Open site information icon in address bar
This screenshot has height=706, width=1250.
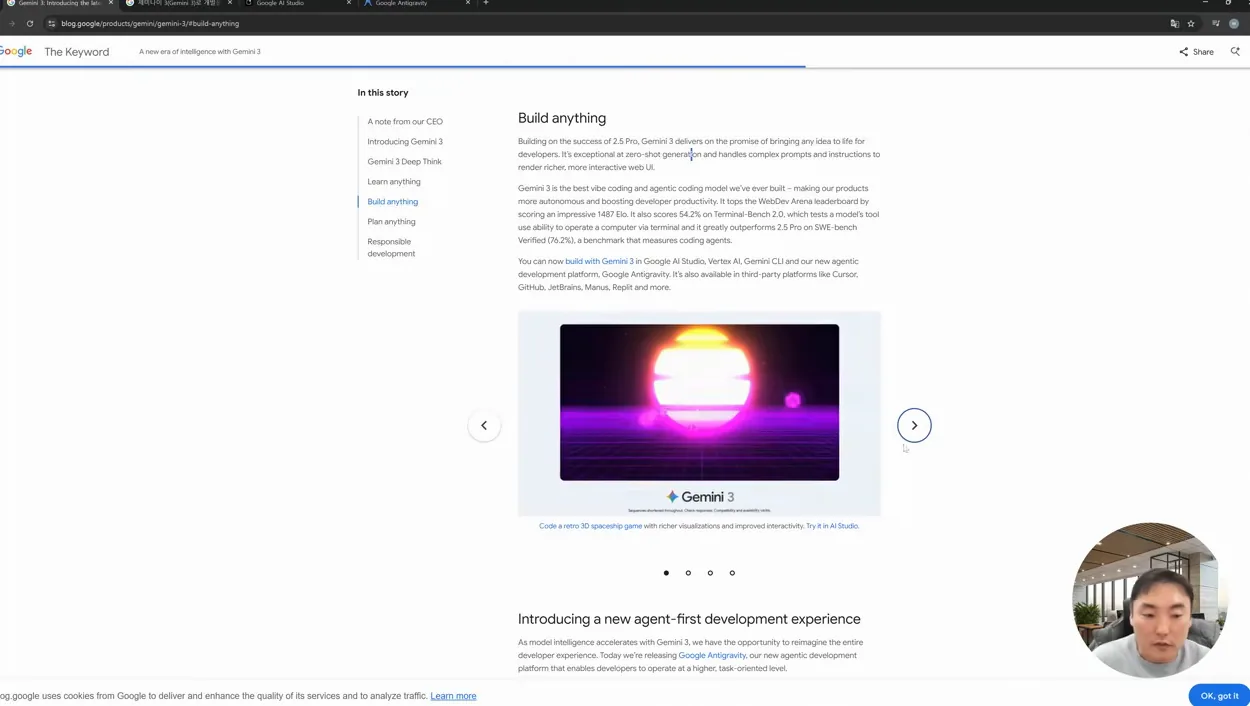pos(51,23)
